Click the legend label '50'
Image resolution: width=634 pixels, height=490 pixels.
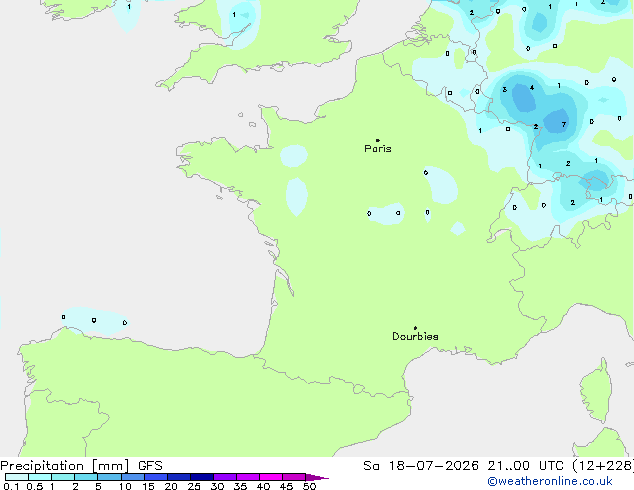(310, 486)
